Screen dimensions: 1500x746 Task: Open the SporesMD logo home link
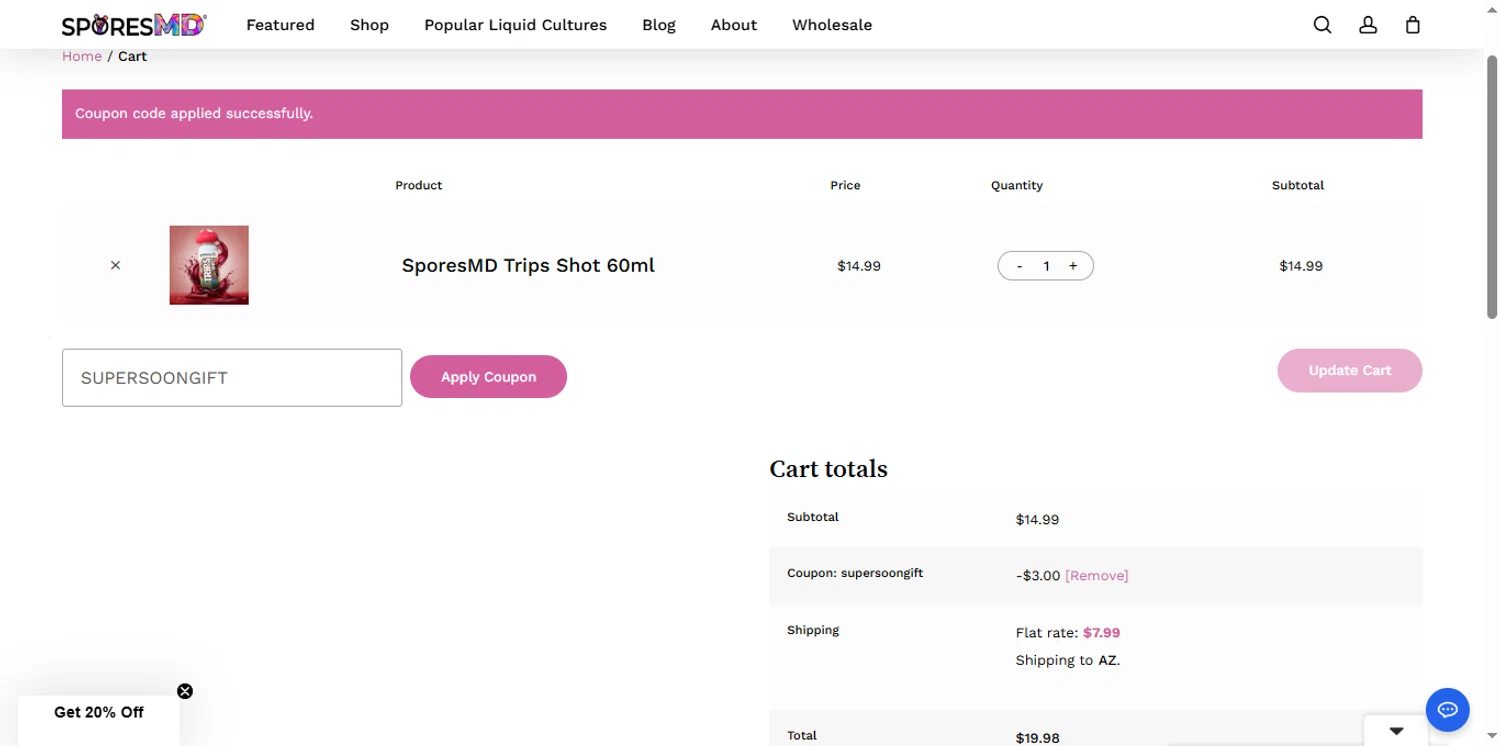pyautogui.click(x=134, y=25)
